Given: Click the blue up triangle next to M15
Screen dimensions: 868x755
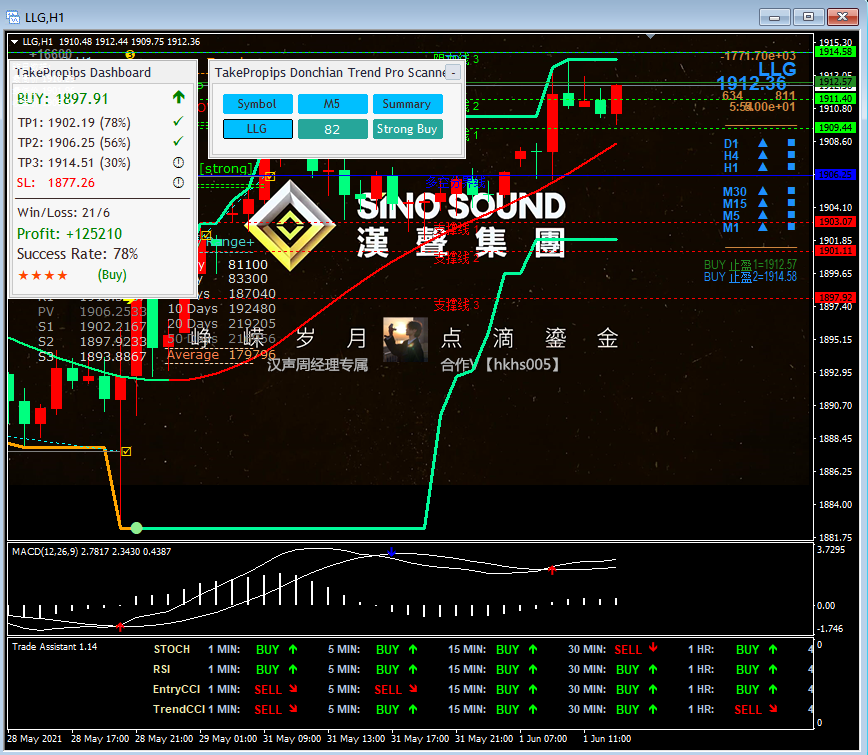Looking at the screenshot, I should pyautogui.click(x=763, y=203).
